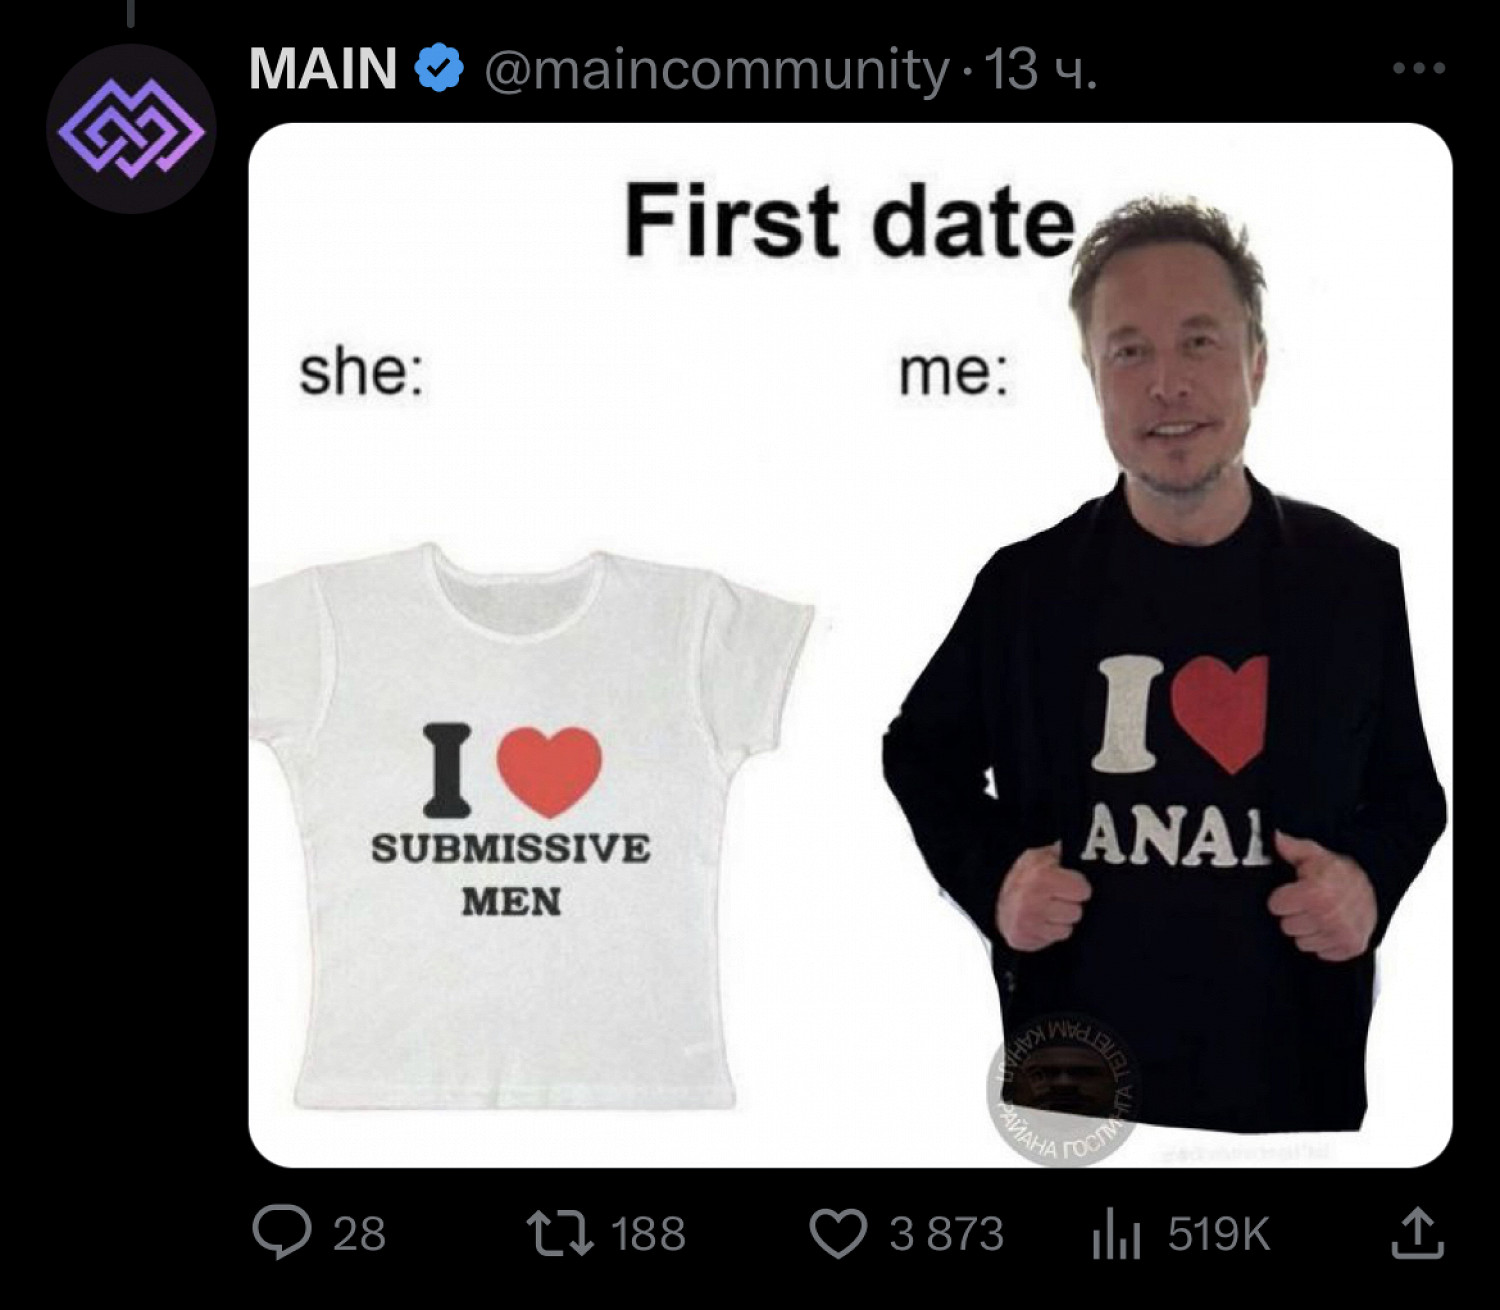The height and width of the screenshot is (1310, 1500).
Task: Click the share upload arrow icon
Action: tap(1418, 1232)
